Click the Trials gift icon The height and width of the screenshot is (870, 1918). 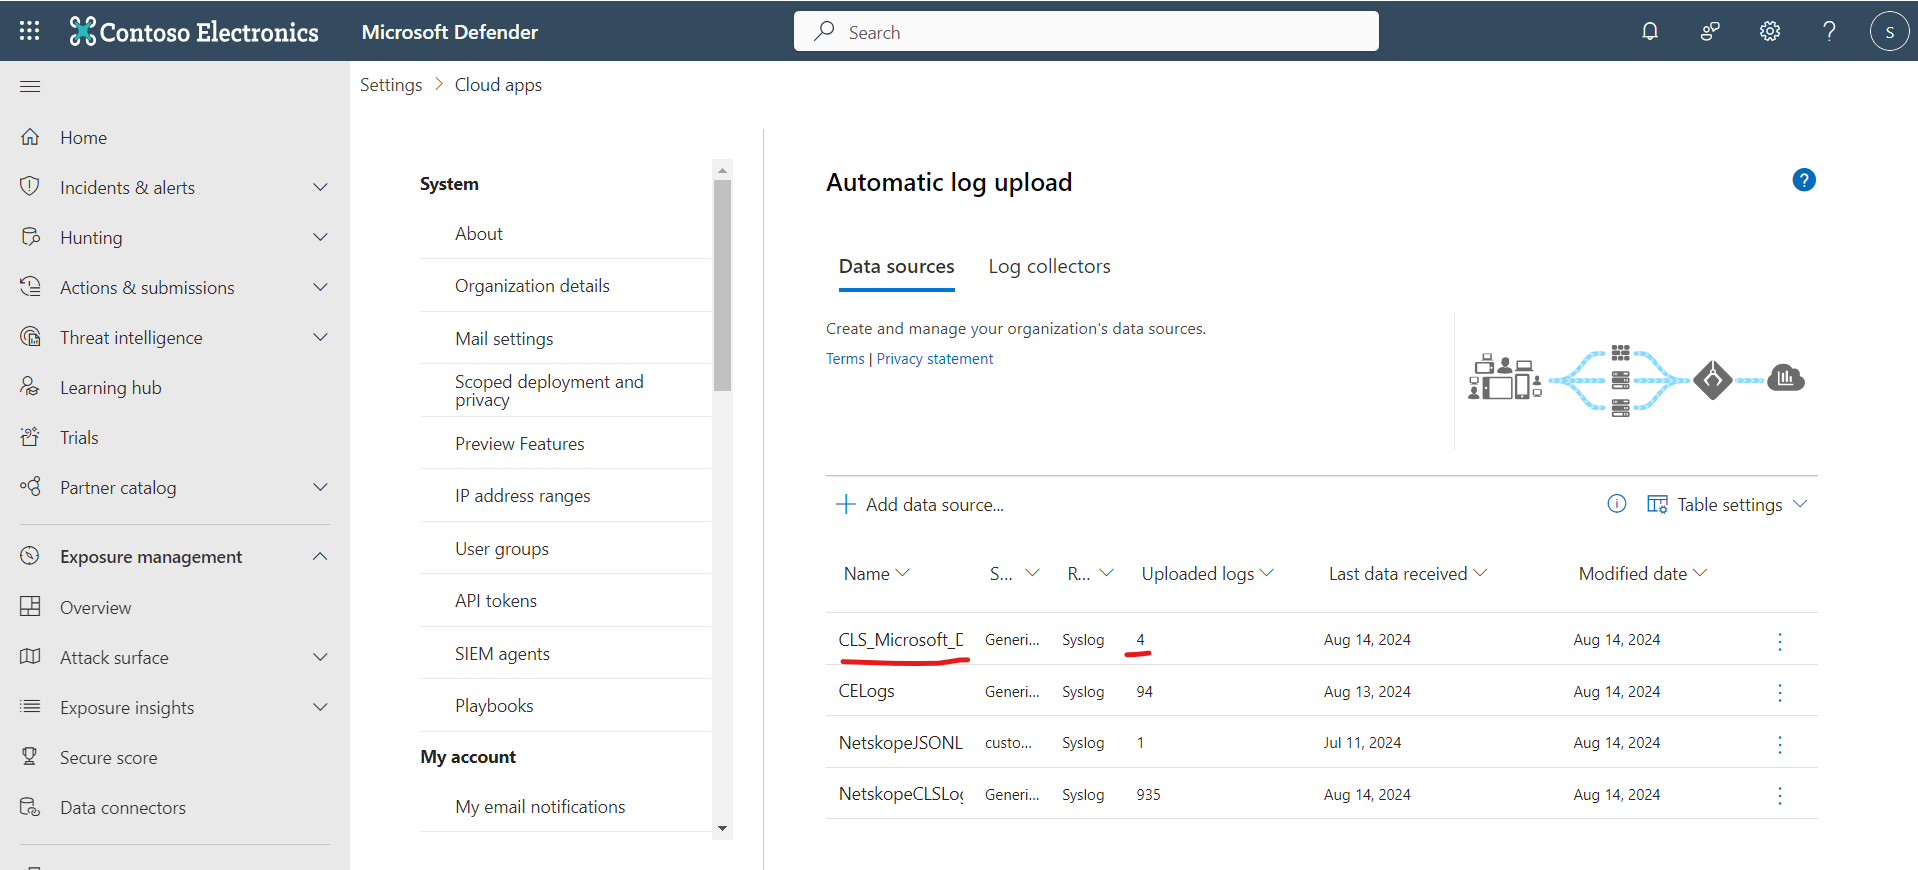30,437
